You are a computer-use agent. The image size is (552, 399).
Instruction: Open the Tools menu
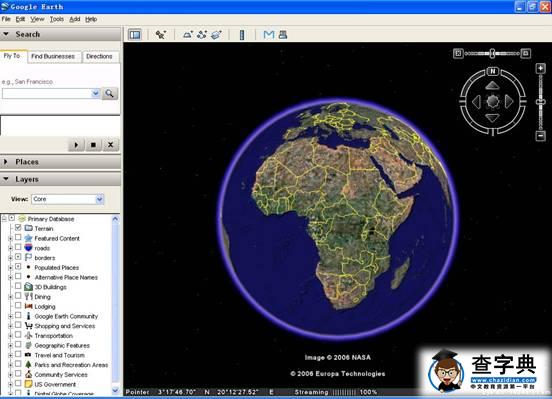(x=57, y=19)
